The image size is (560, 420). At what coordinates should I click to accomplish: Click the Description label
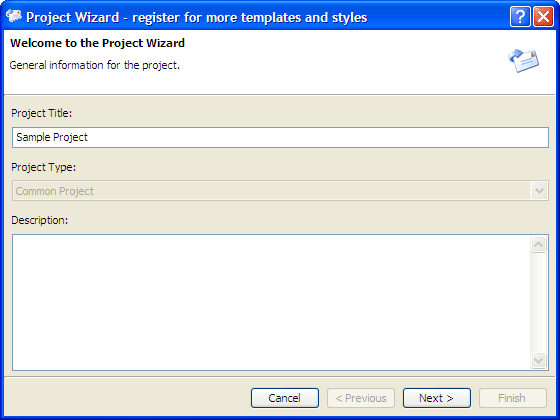[x=39, y=220]
